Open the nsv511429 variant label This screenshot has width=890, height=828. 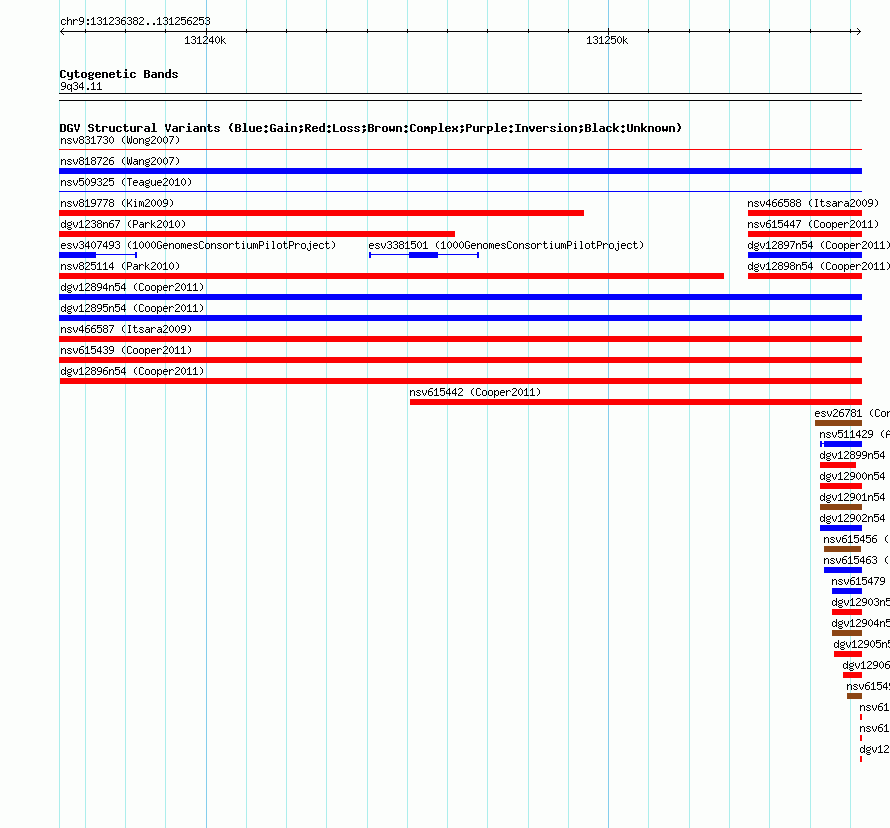pos(854,434)
